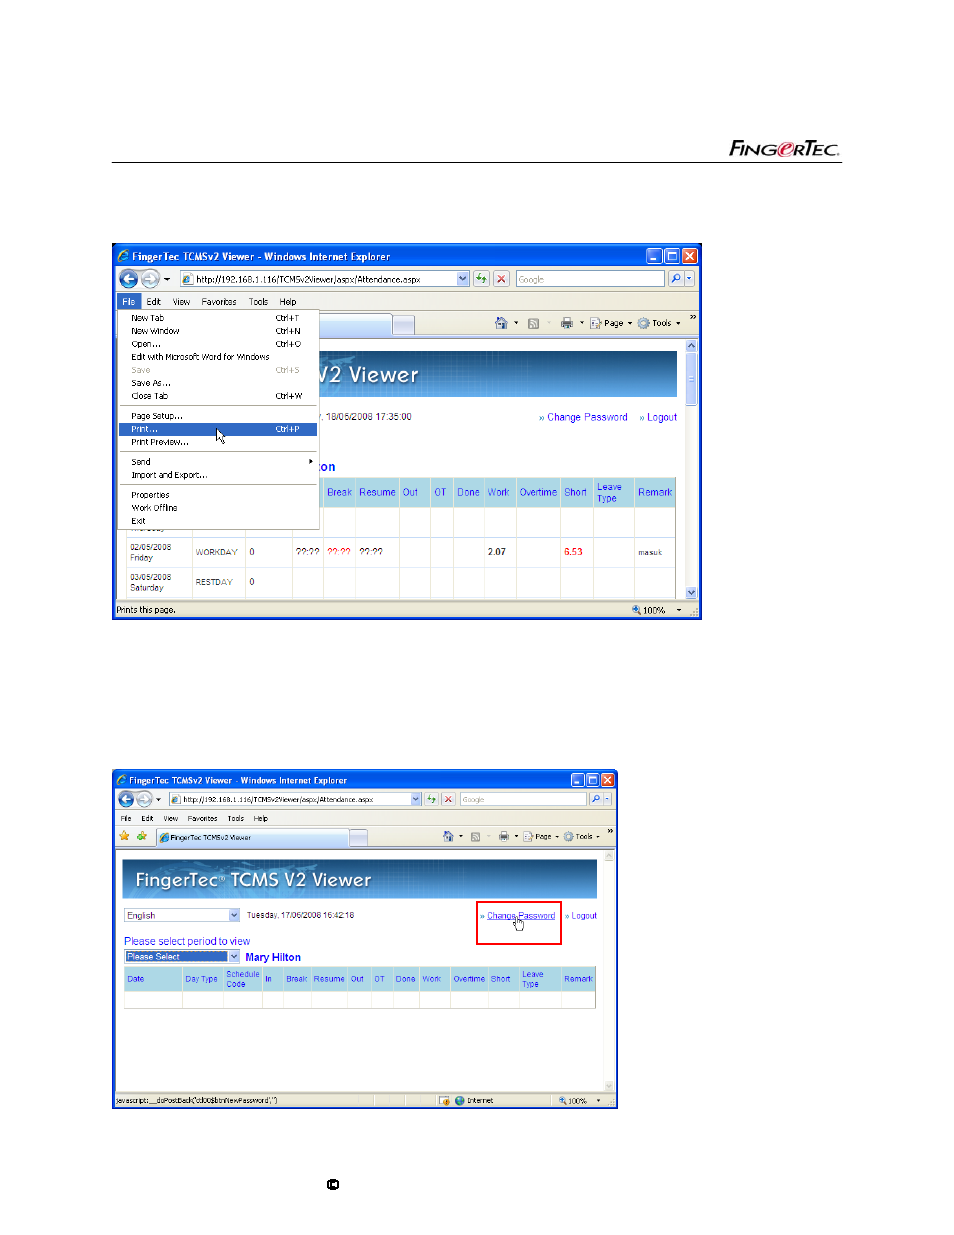Open Help menu in upper browser
Screen dimensions: 954x1235
pos(288,301)
